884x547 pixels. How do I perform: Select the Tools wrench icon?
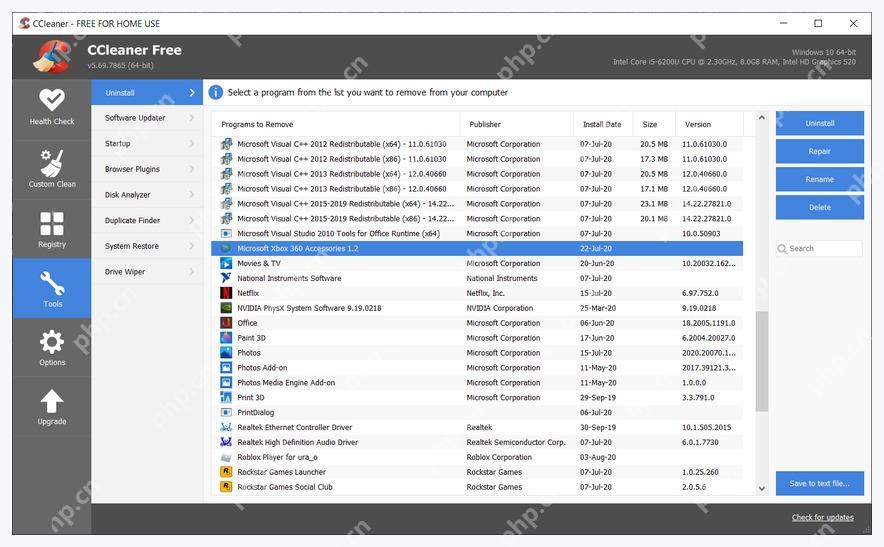click(x=52, y=283)
